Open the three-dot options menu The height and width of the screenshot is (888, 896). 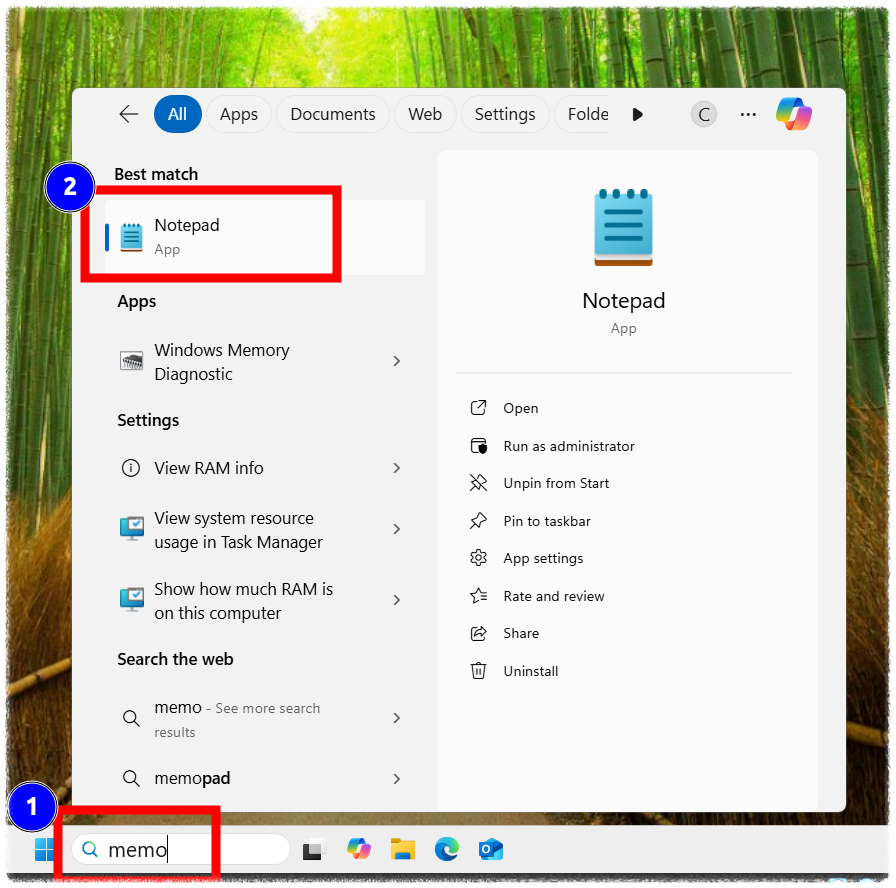coord(748,115)
